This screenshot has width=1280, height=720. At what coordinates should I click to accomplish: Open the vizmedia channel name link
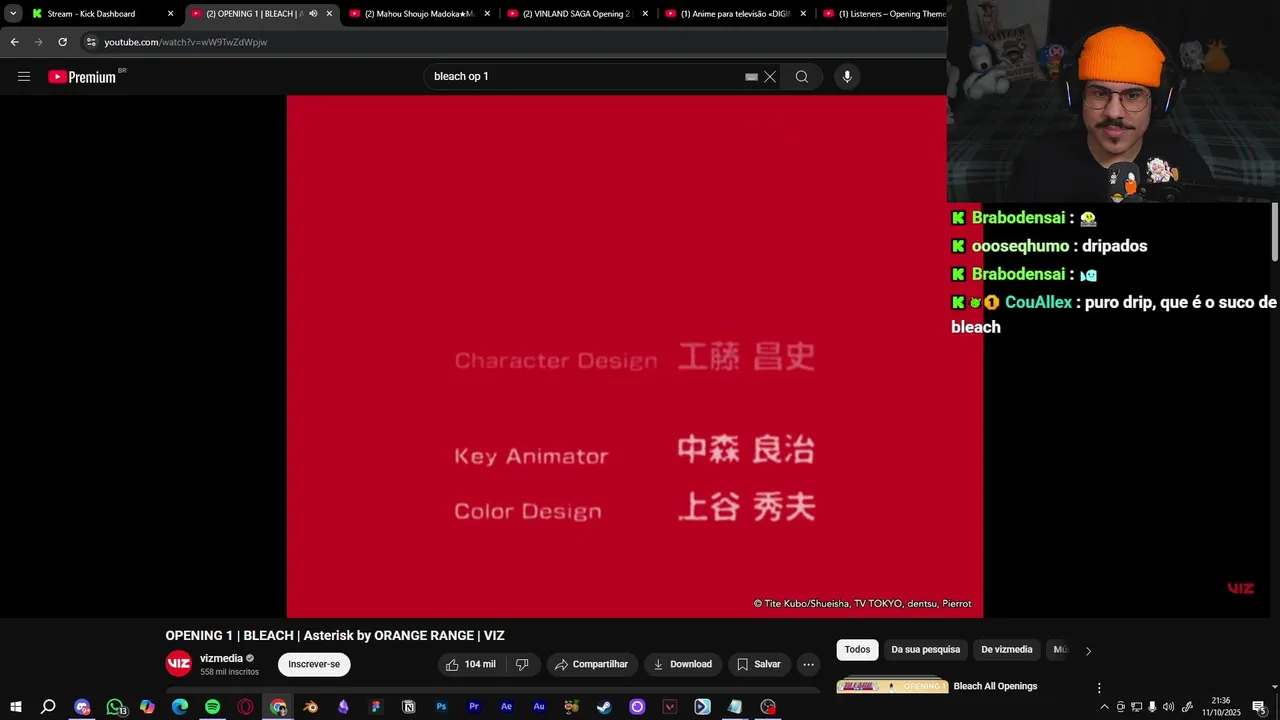(x=221, y=659)
